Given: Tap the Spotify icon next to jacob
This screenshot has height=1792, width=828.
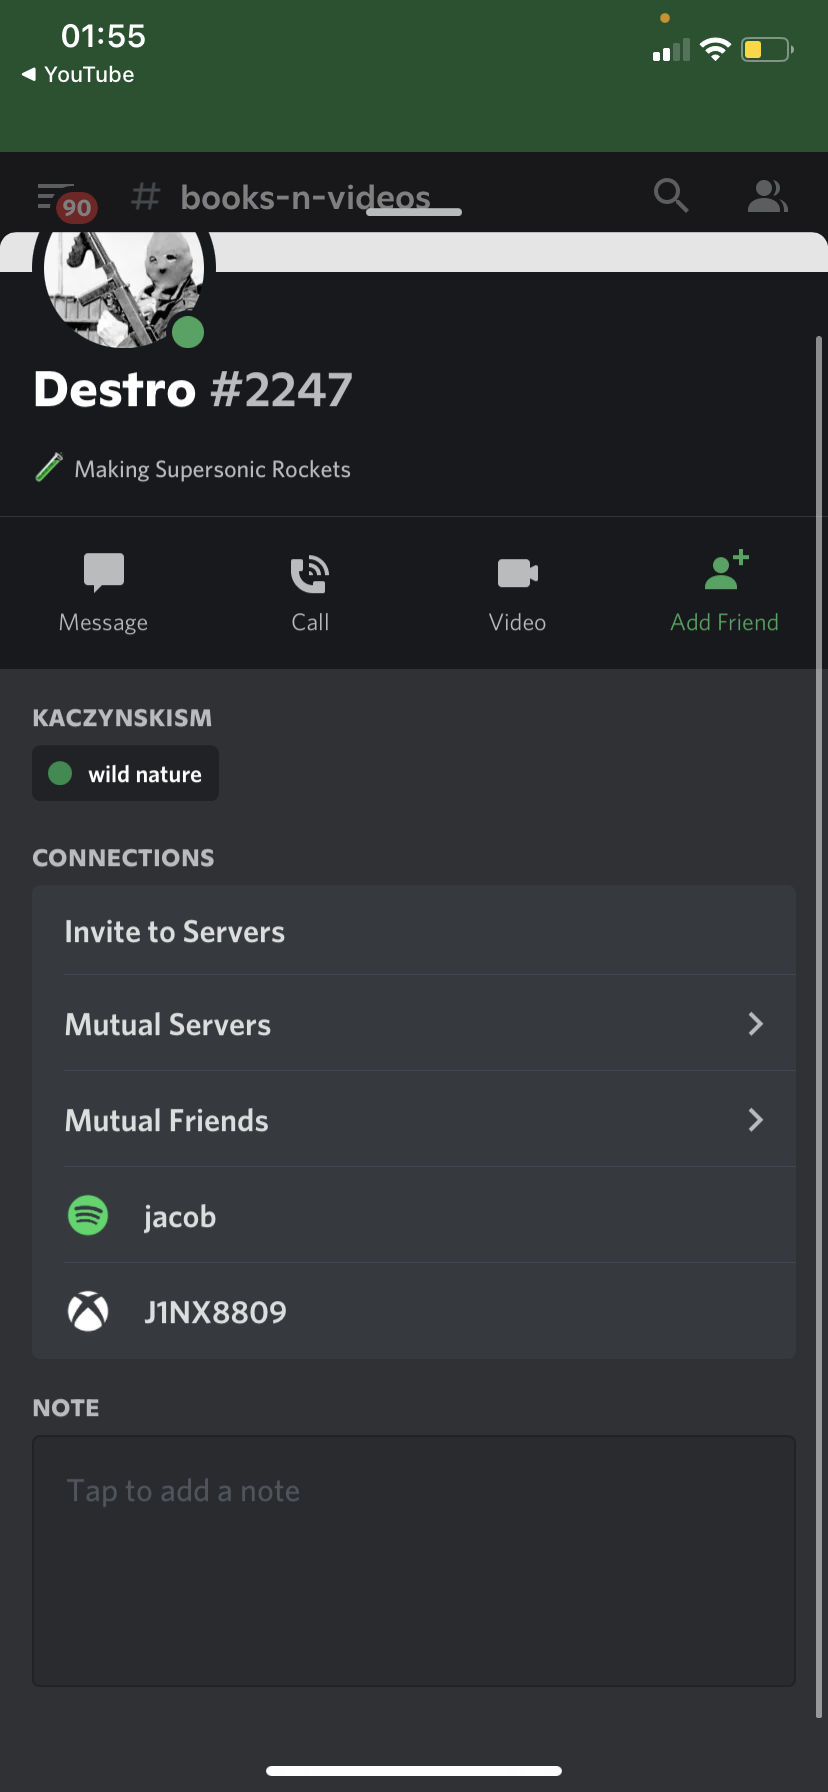Looking at the screenshot, I should [88, 1216].
